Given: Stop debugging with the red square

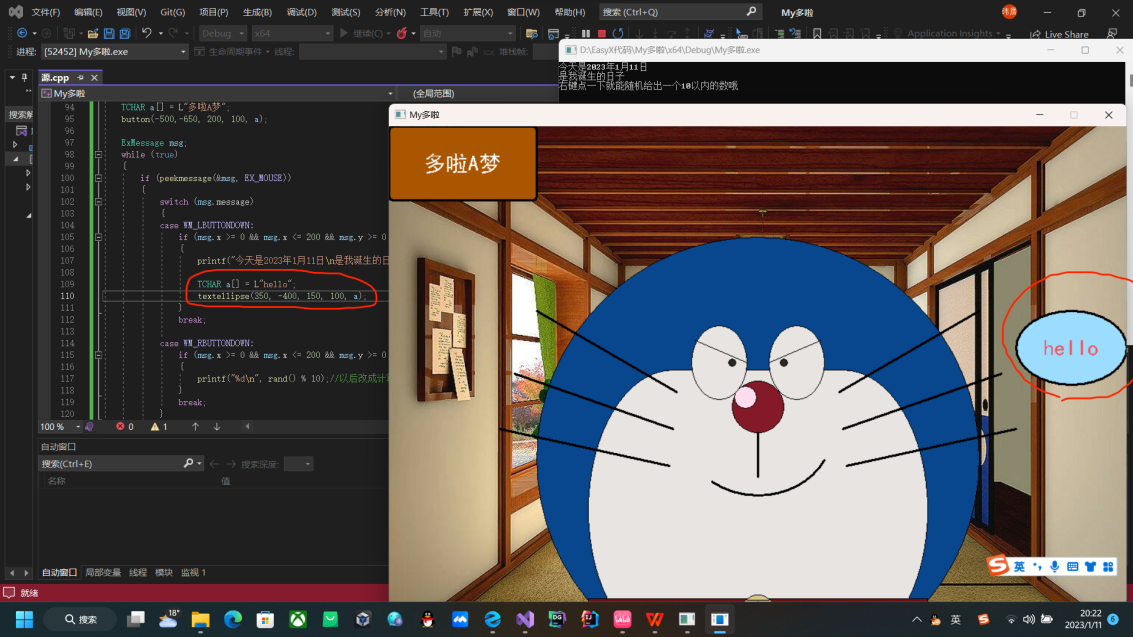Looking at the screenshot, I should click(x=601, y=33).
